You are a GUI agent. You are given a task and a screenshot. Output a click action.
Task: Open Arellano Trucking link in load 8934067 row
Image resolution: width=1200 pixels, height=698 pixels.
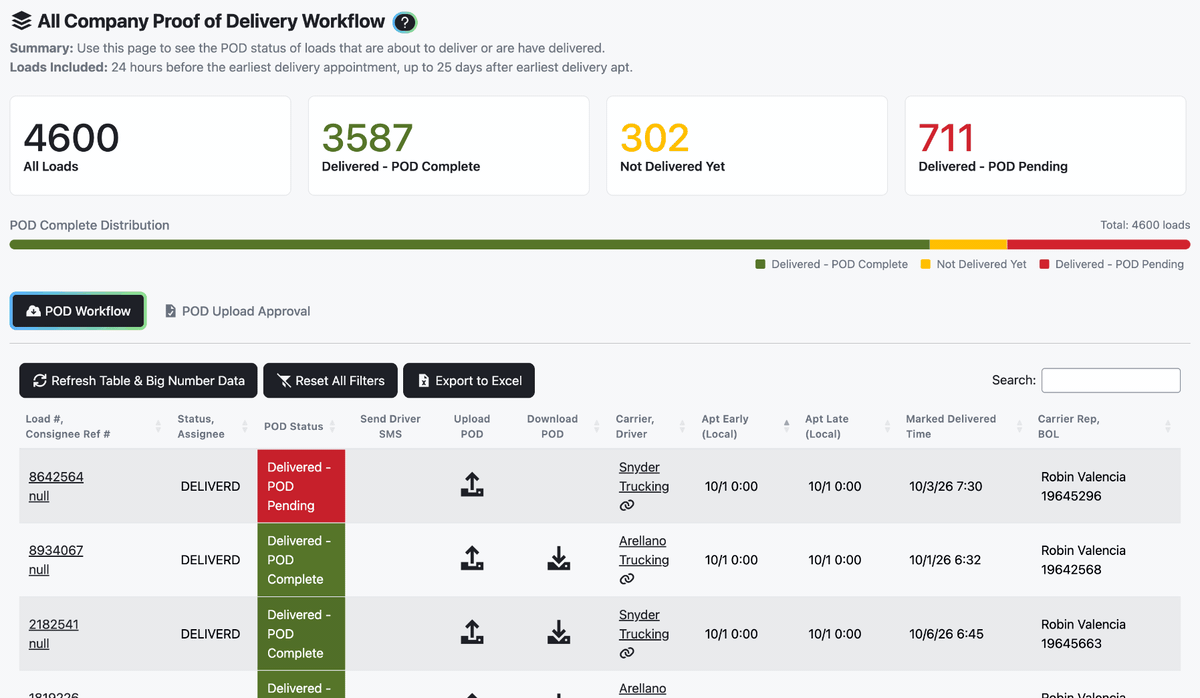pos(644,550)
